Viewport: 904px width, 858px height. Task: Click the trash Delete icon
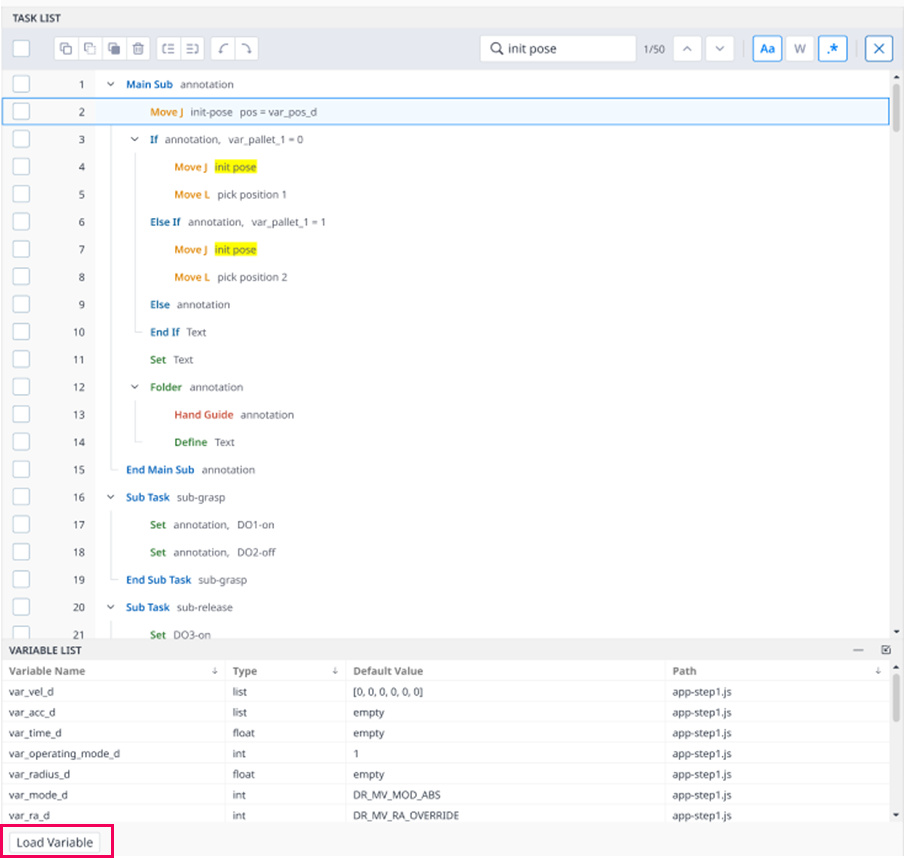pos(138,48)
